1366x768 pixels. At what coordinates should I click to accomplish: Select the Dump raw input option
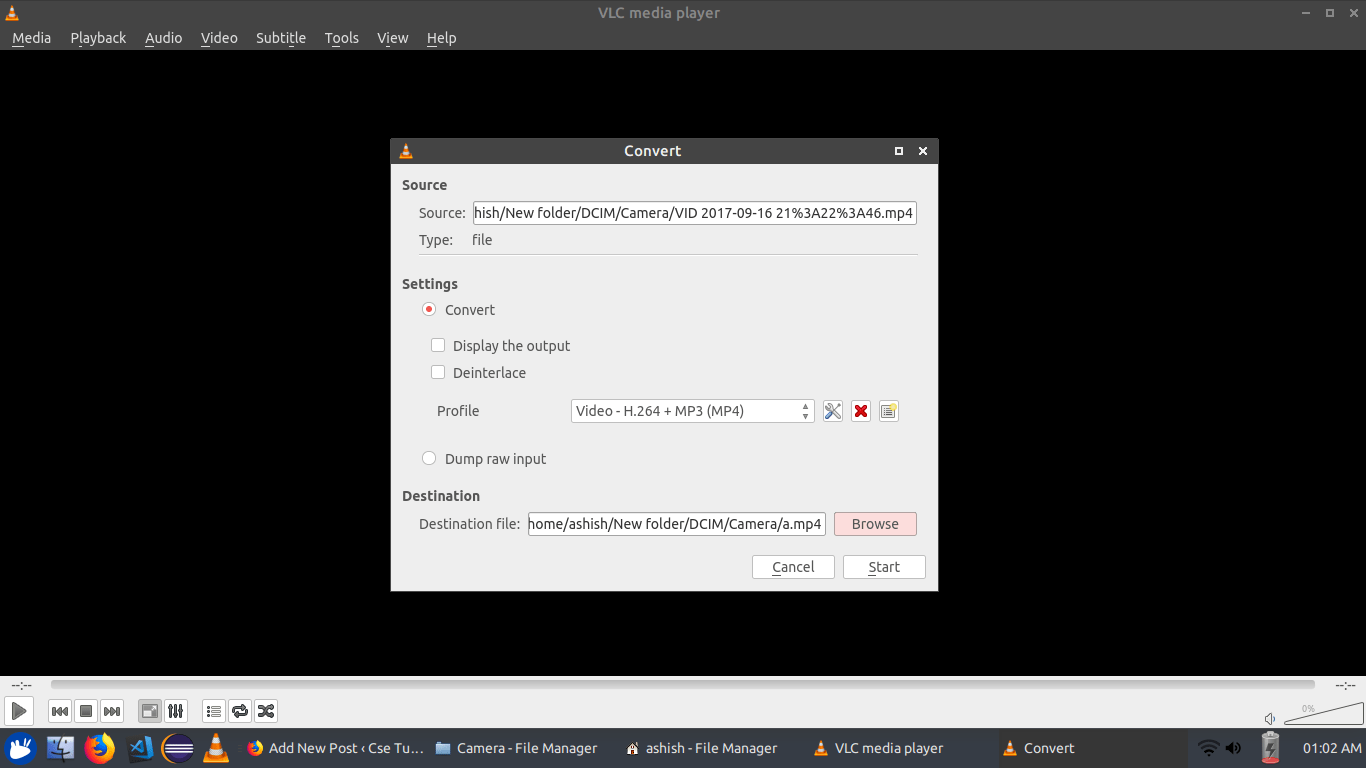coord(429,457)
